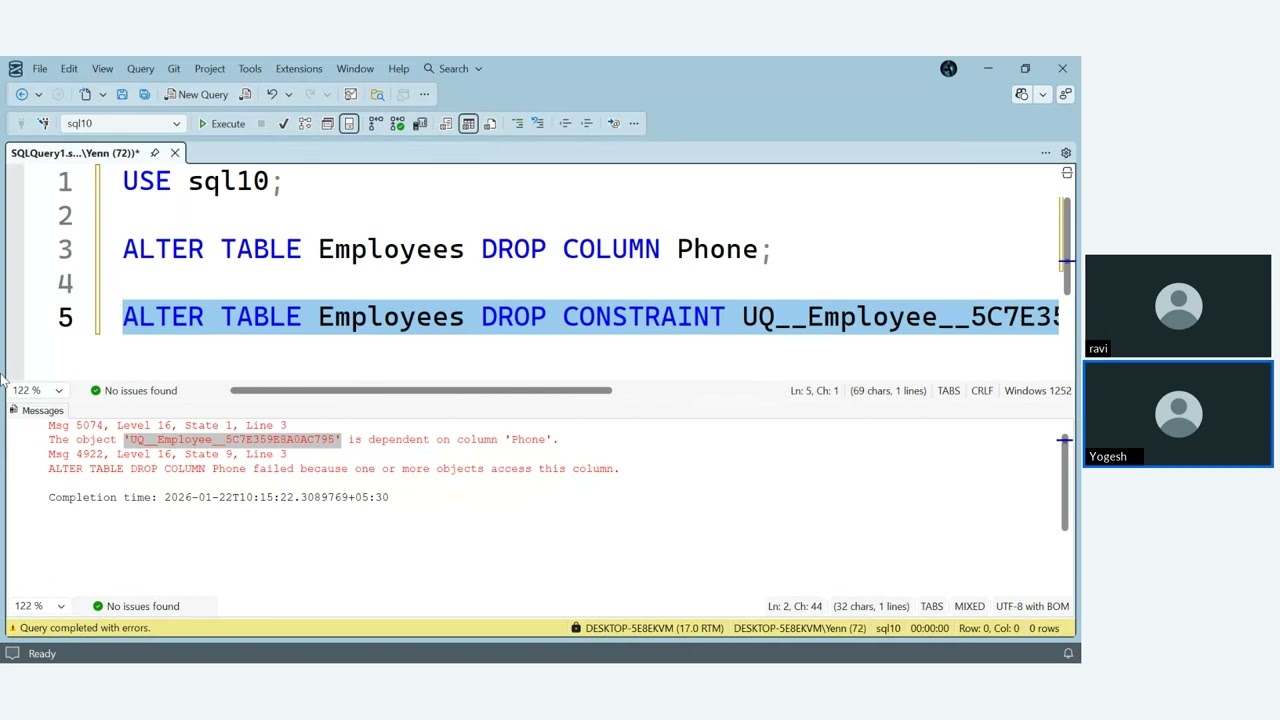Open the Extensions menu
The height and width of the screenshot is (720, 1280).
point(299,69)
